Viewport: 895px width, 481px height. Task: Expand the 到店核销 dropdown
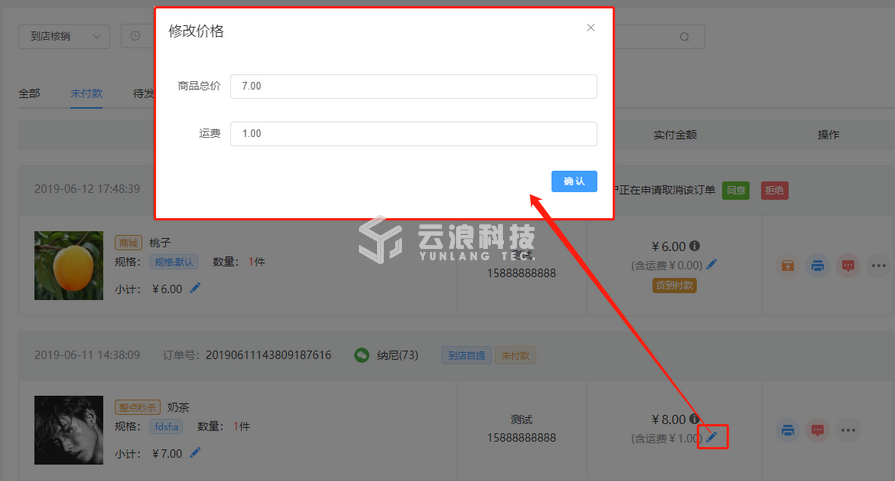[64, 37]
